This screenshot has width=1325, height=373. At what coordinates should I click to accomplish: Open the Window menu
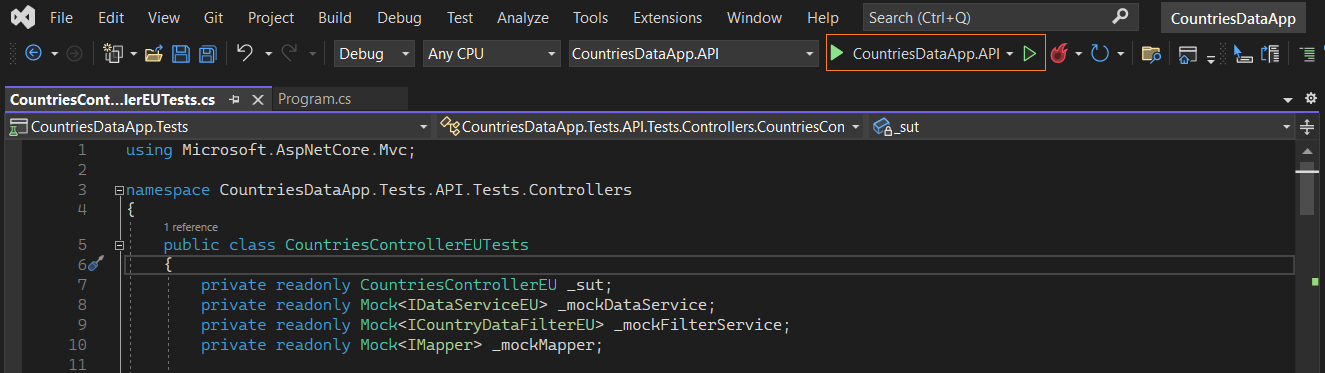[755, 18]
